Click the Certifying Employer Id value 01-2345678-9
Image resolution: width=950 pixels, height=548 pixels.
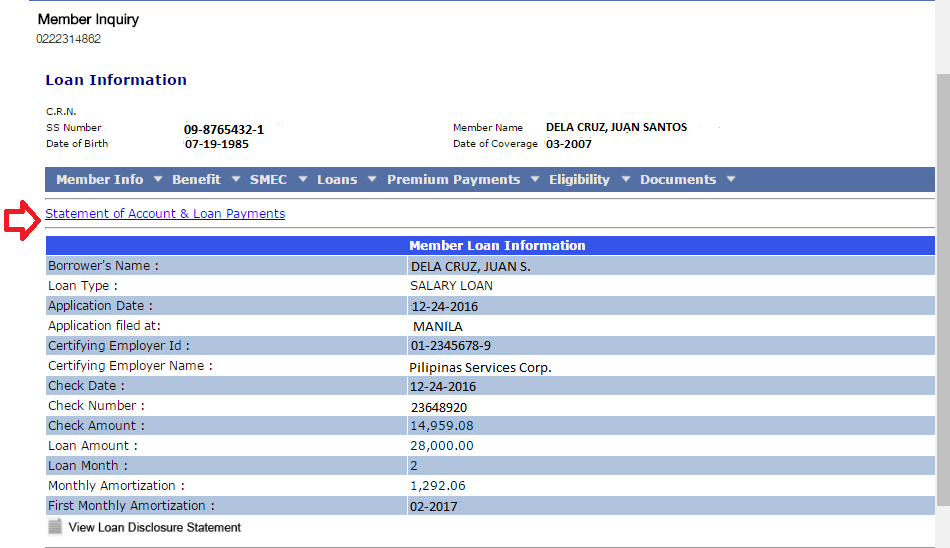(x=450, y=346)
